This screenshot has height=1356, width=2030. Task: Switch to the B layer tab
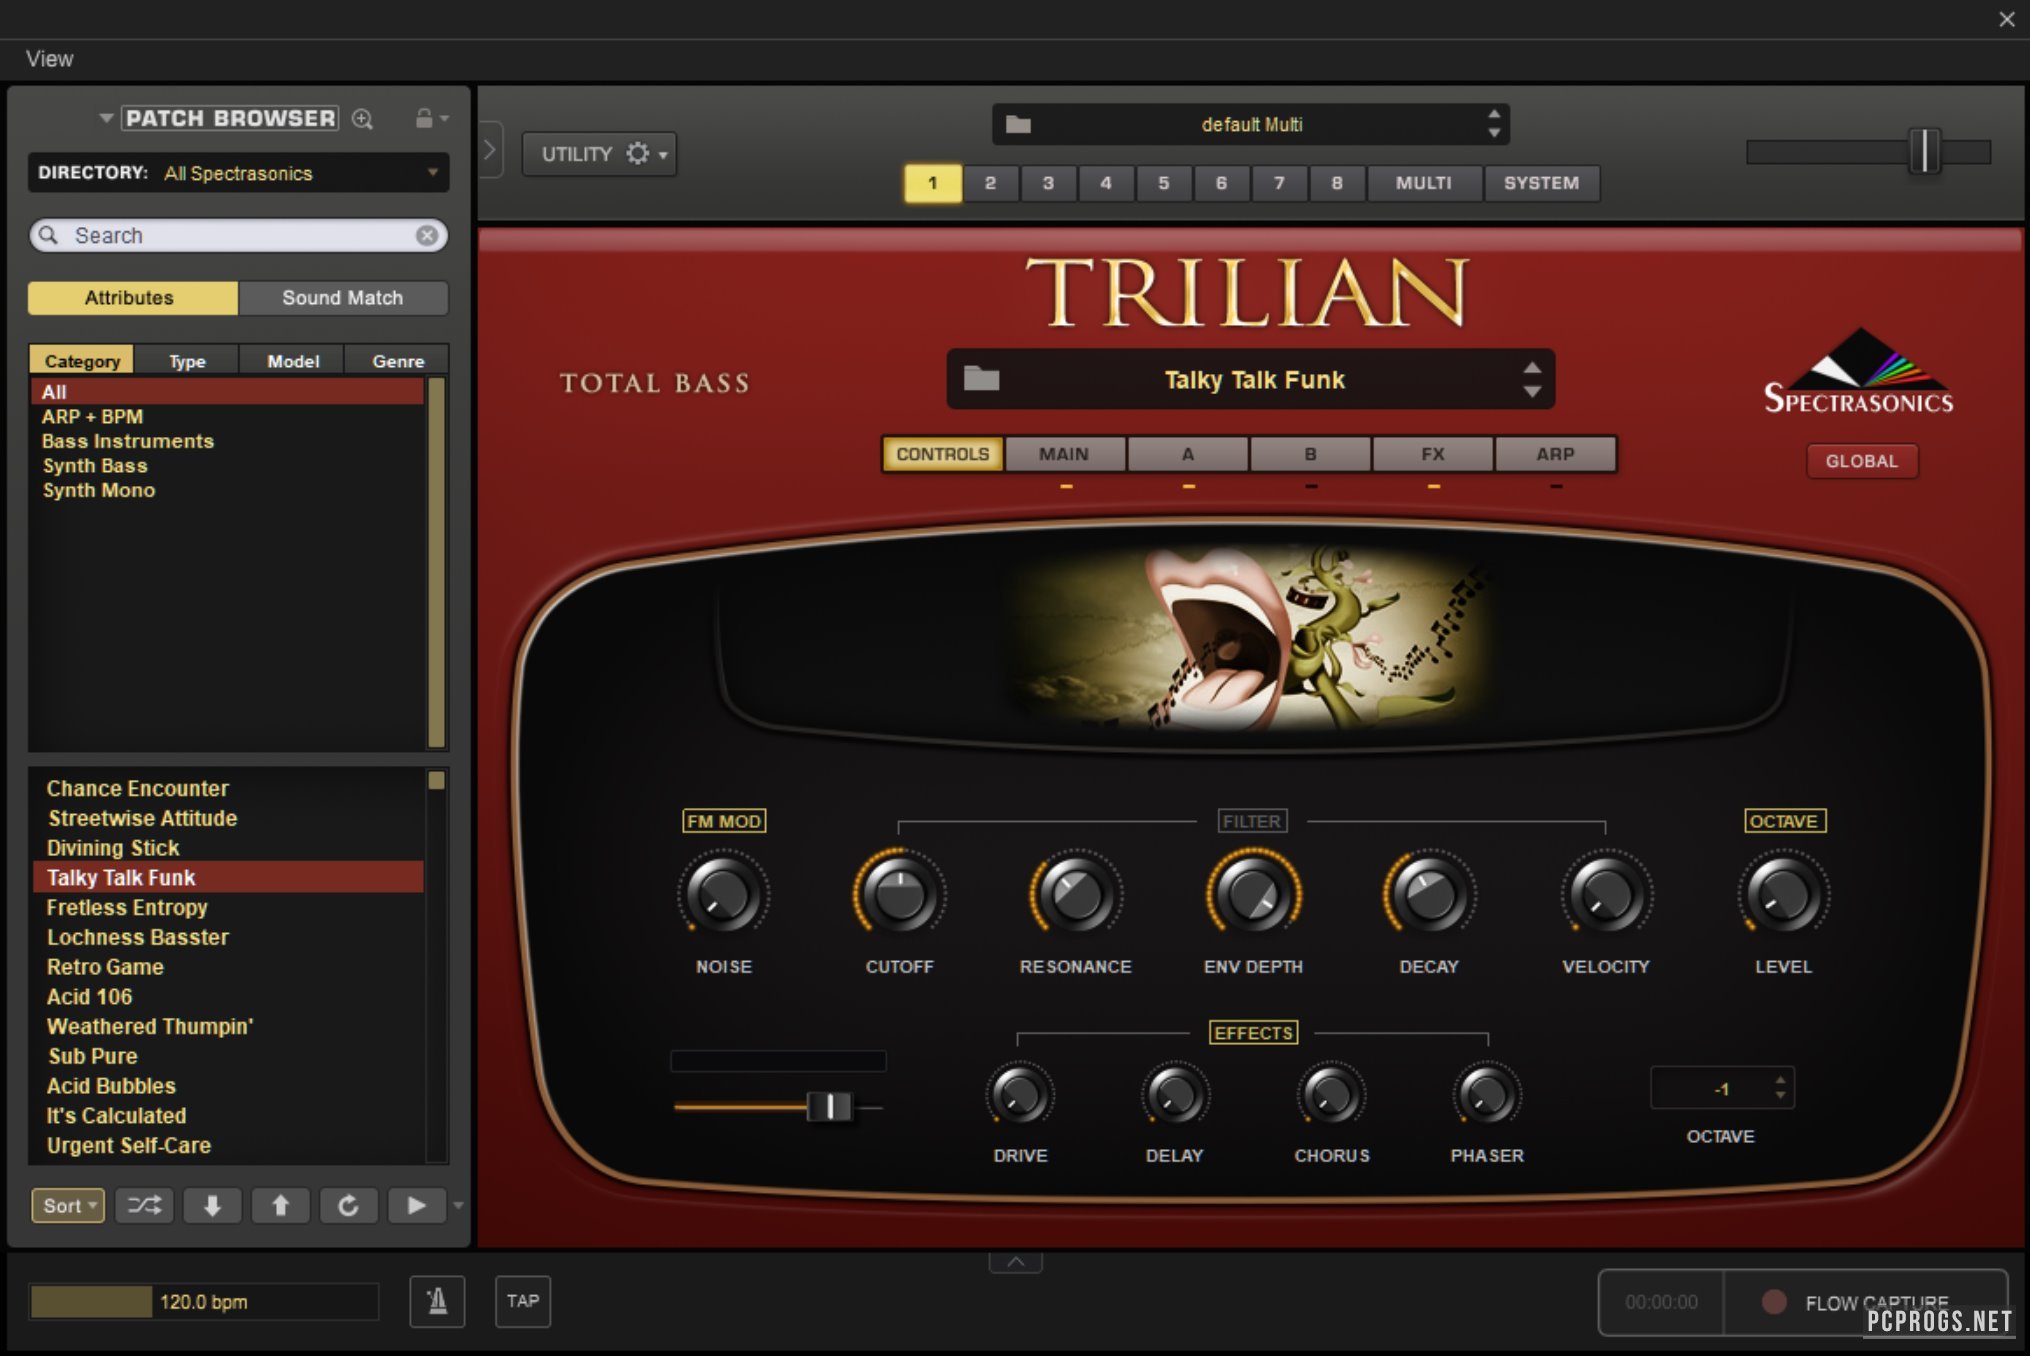pyautogui.click(x=1310, y=454)
